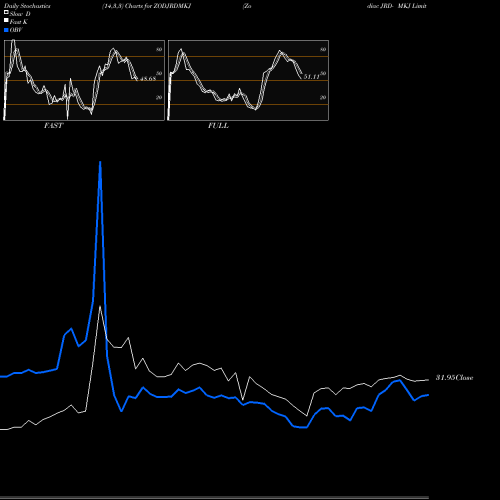Click the 'Charts for ZODJRDMKJ' heading

158,6
